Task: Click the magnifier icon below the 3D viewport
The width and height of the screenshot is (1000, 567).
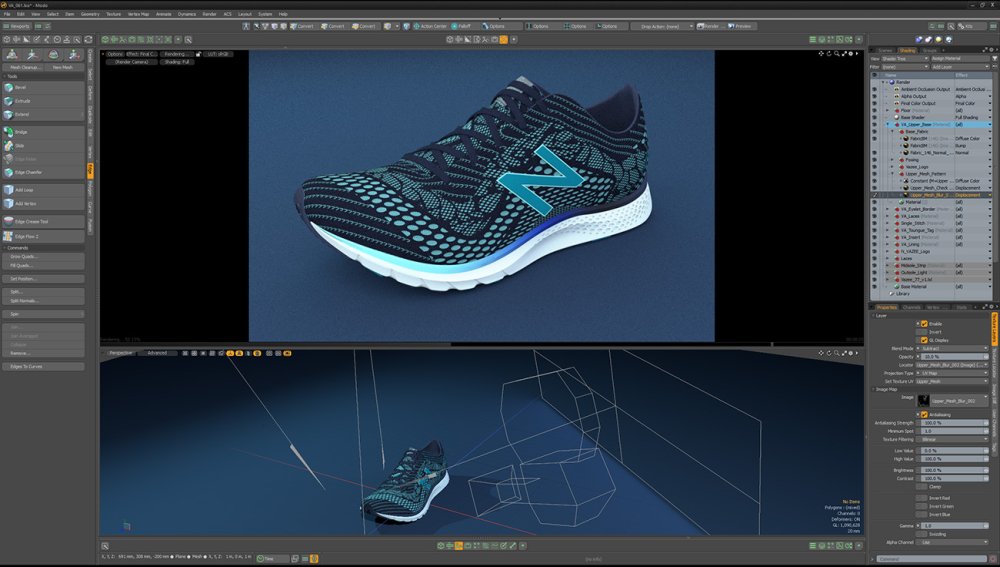Action: (x=105, y=546)
